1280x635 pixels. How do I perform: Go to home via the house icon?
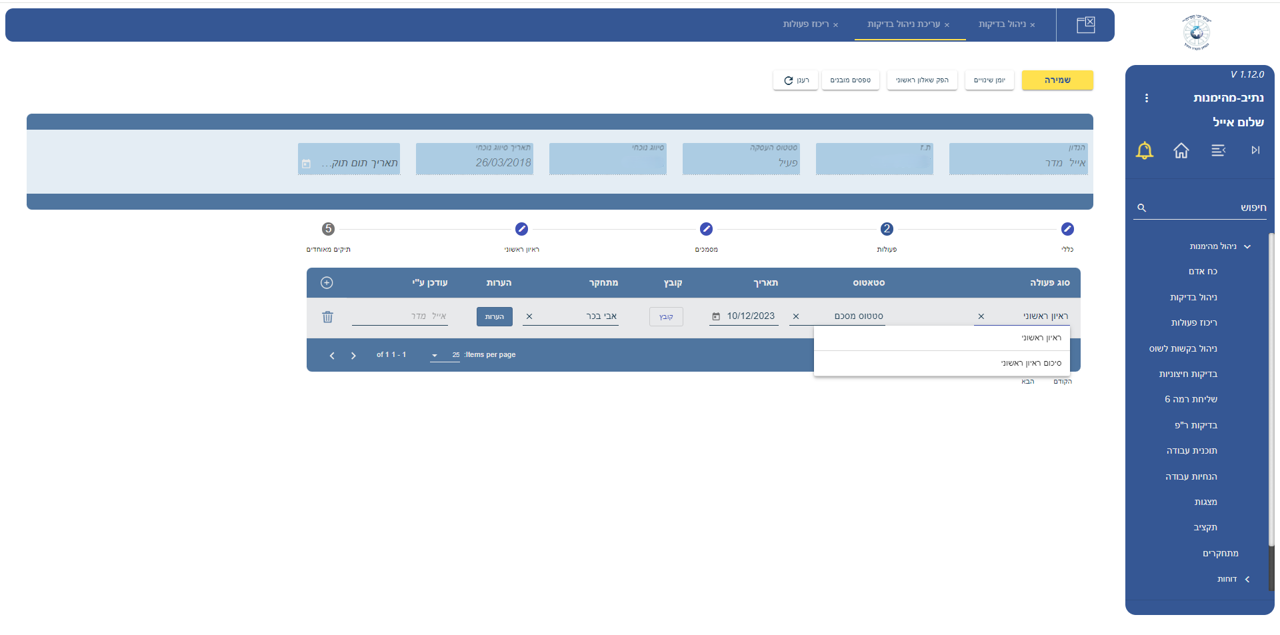pyautogui.click(x=1181, y=150)
